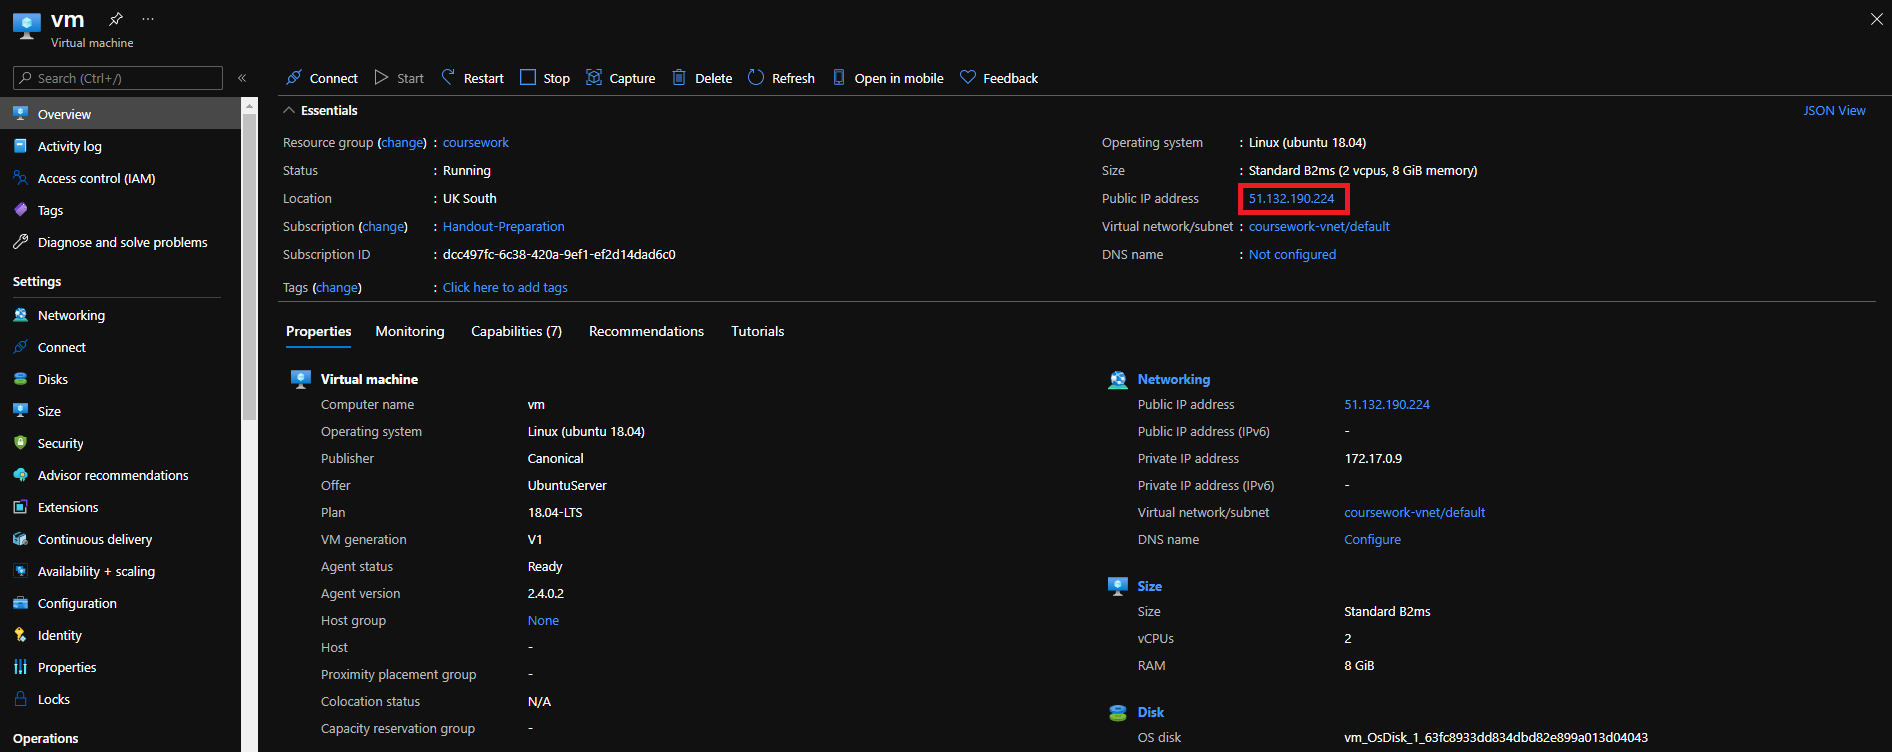Collapse the Essentials section
The height and width of the screenshot is (752, 1892).
click(321, 111)
